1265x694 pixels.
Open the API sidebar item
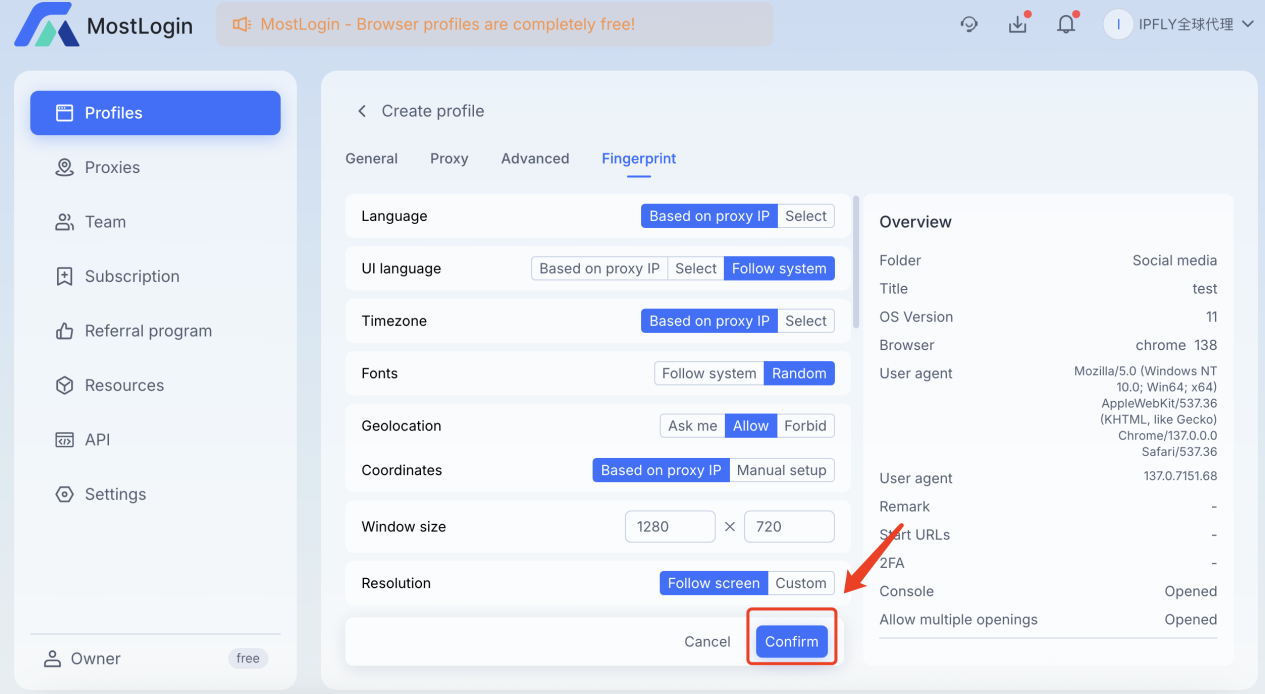click(97, 440)
